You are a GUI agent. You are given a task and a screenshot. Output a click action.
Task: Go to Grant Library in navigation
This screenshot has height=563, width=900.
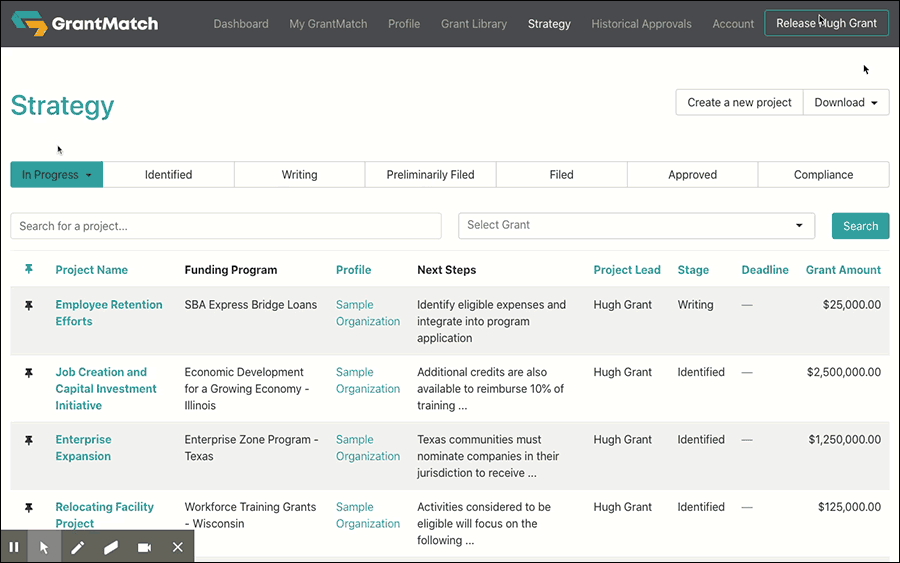tap(474, 24)
